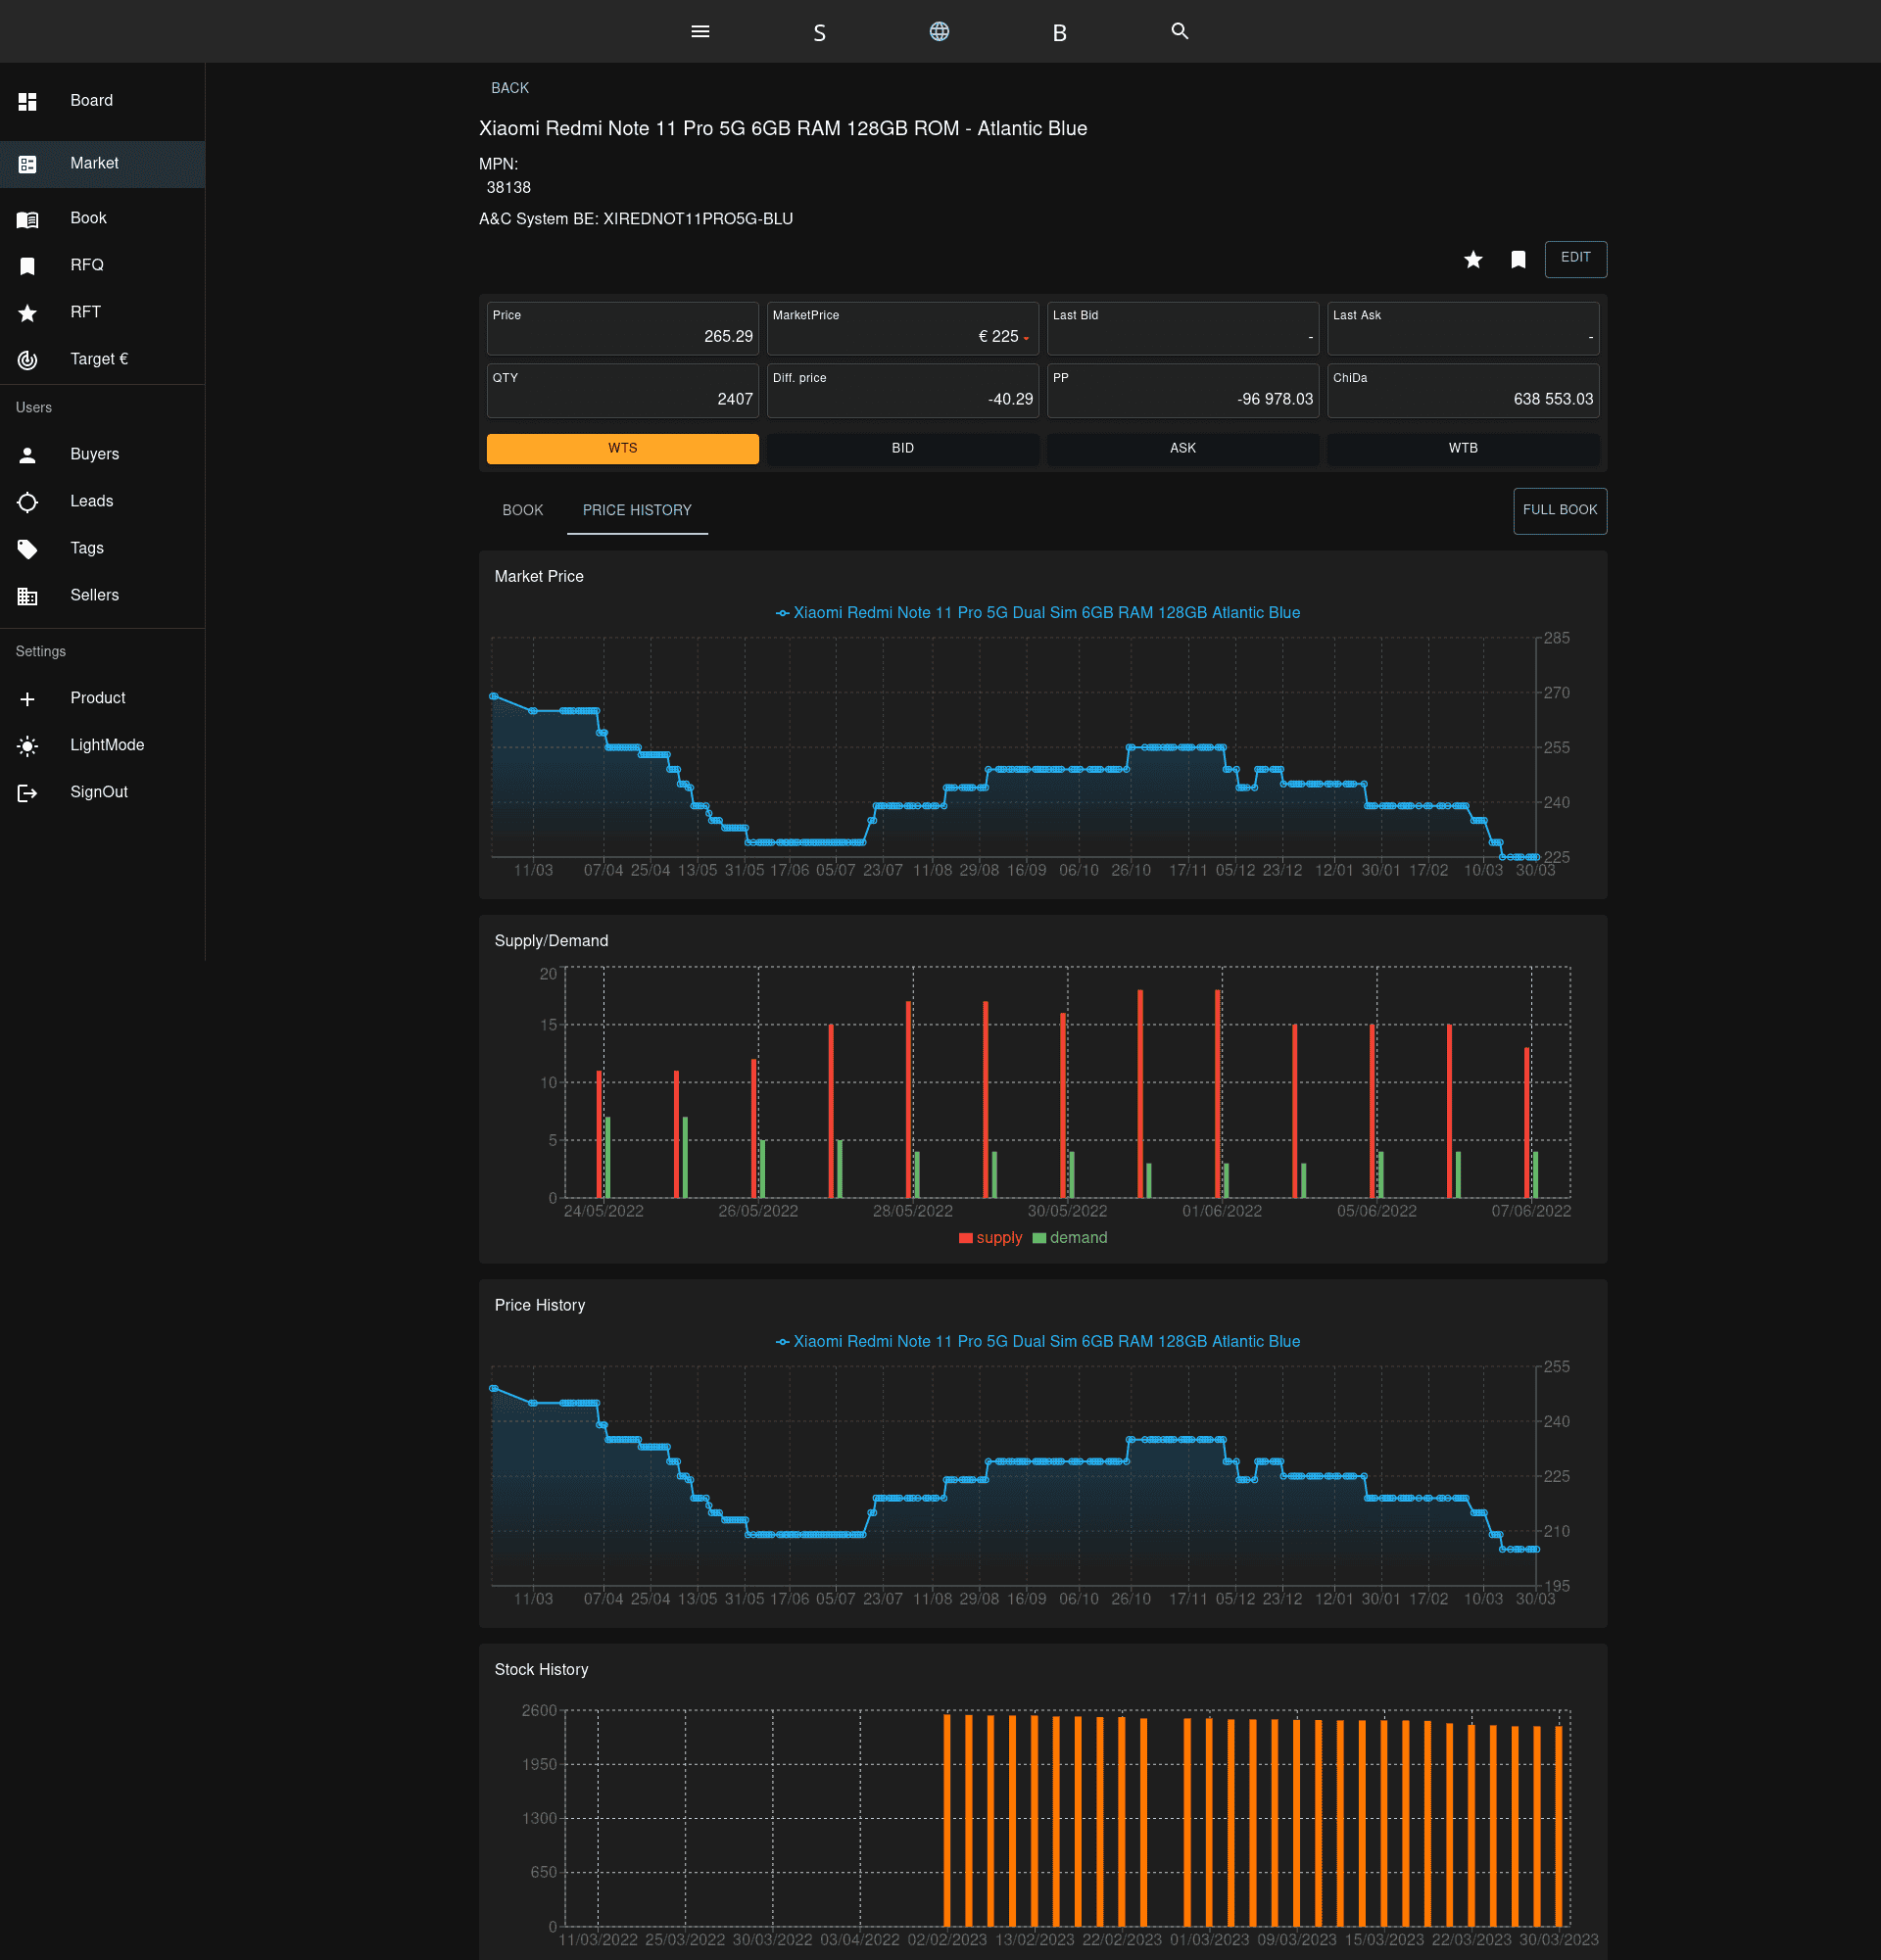Switch to the PRICE HISTORY tab
1881x1960 pixels.
point(637,511)
